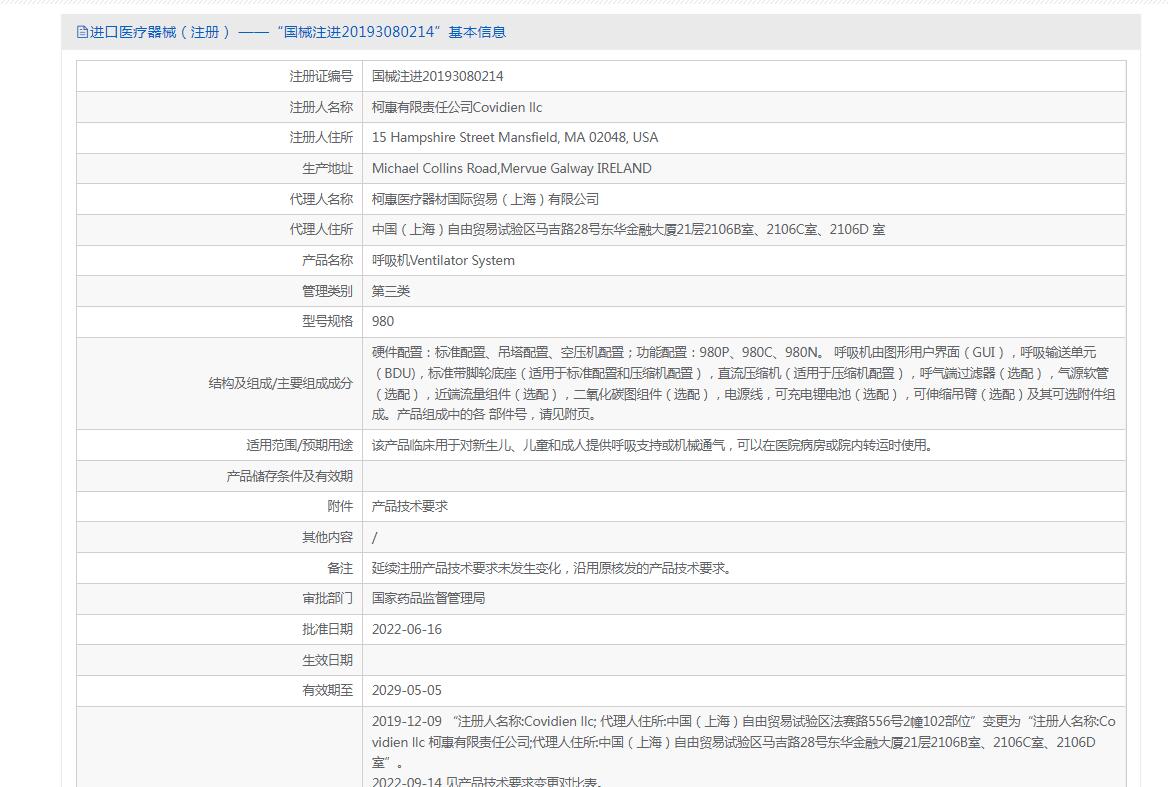Click the 备注 label
This screenshot has height=787, width=1168.
340,568
